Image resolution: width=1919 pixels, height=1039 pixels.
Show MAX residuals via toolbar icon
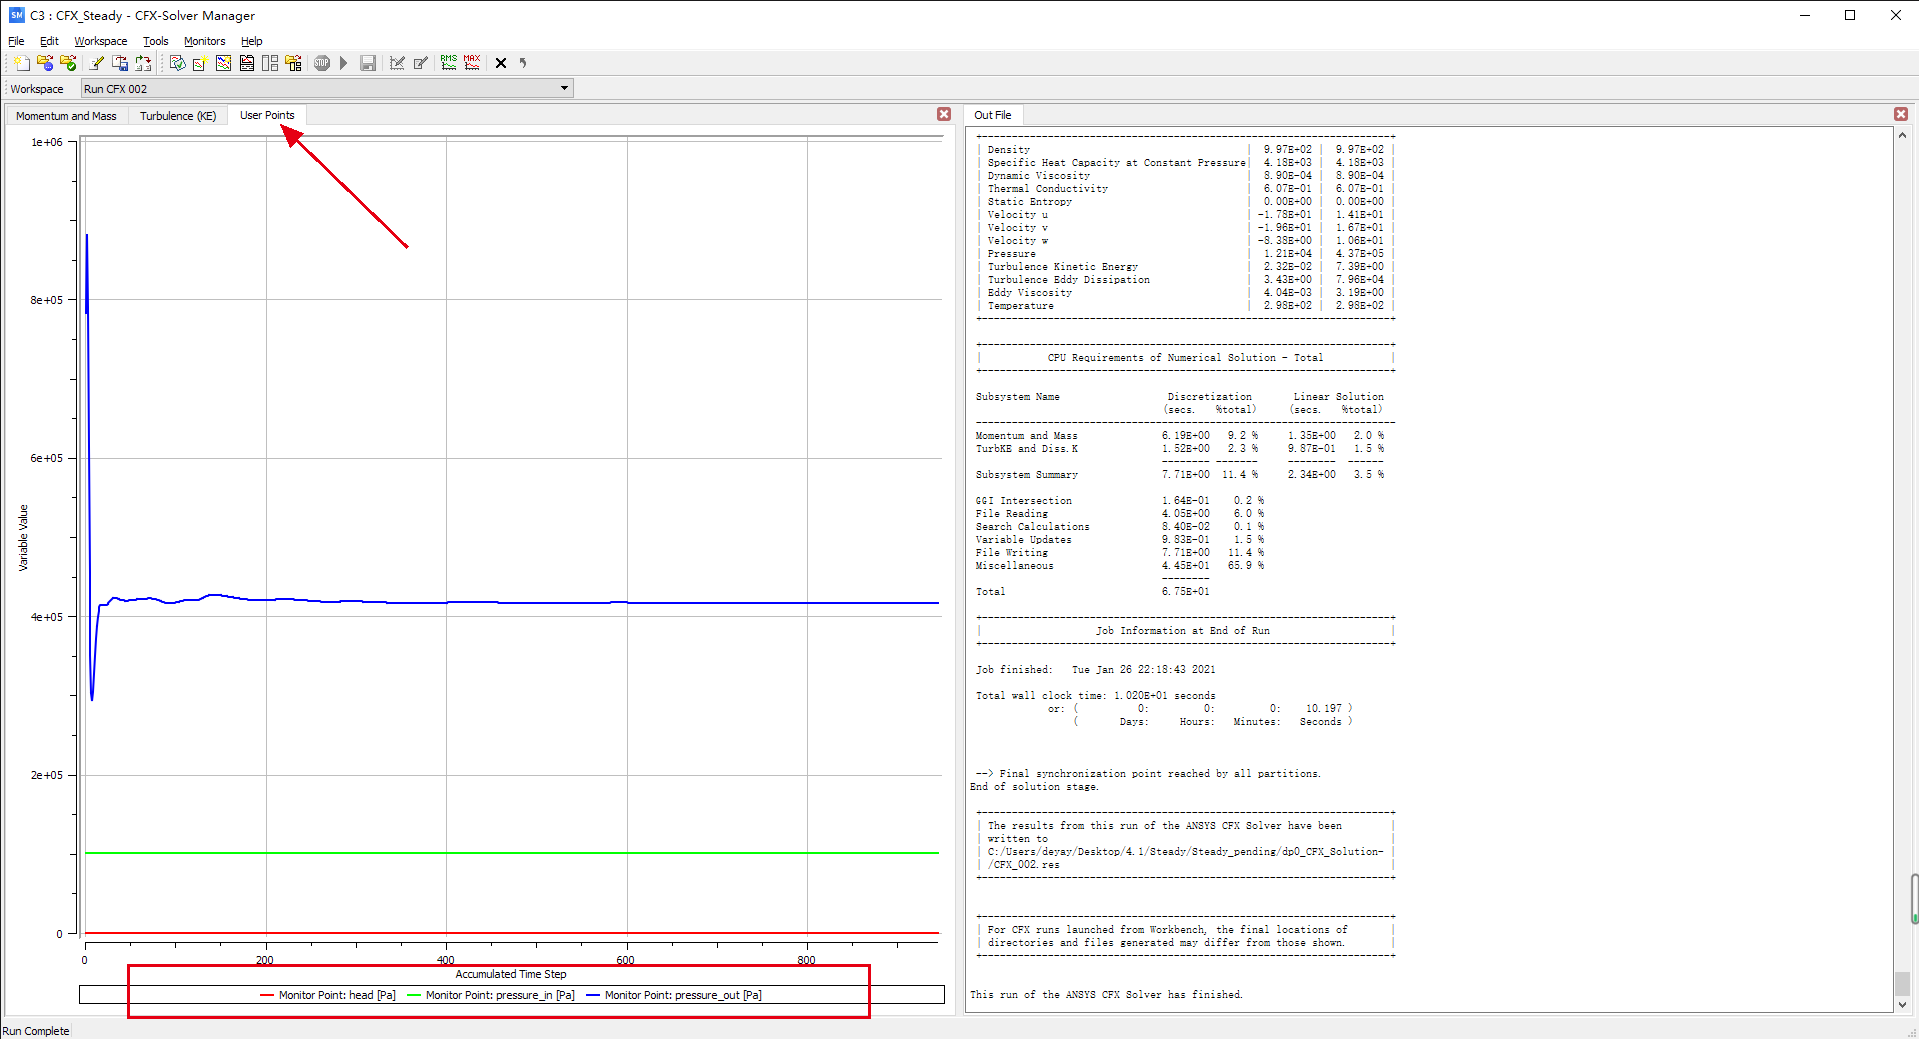pos(472,63)
